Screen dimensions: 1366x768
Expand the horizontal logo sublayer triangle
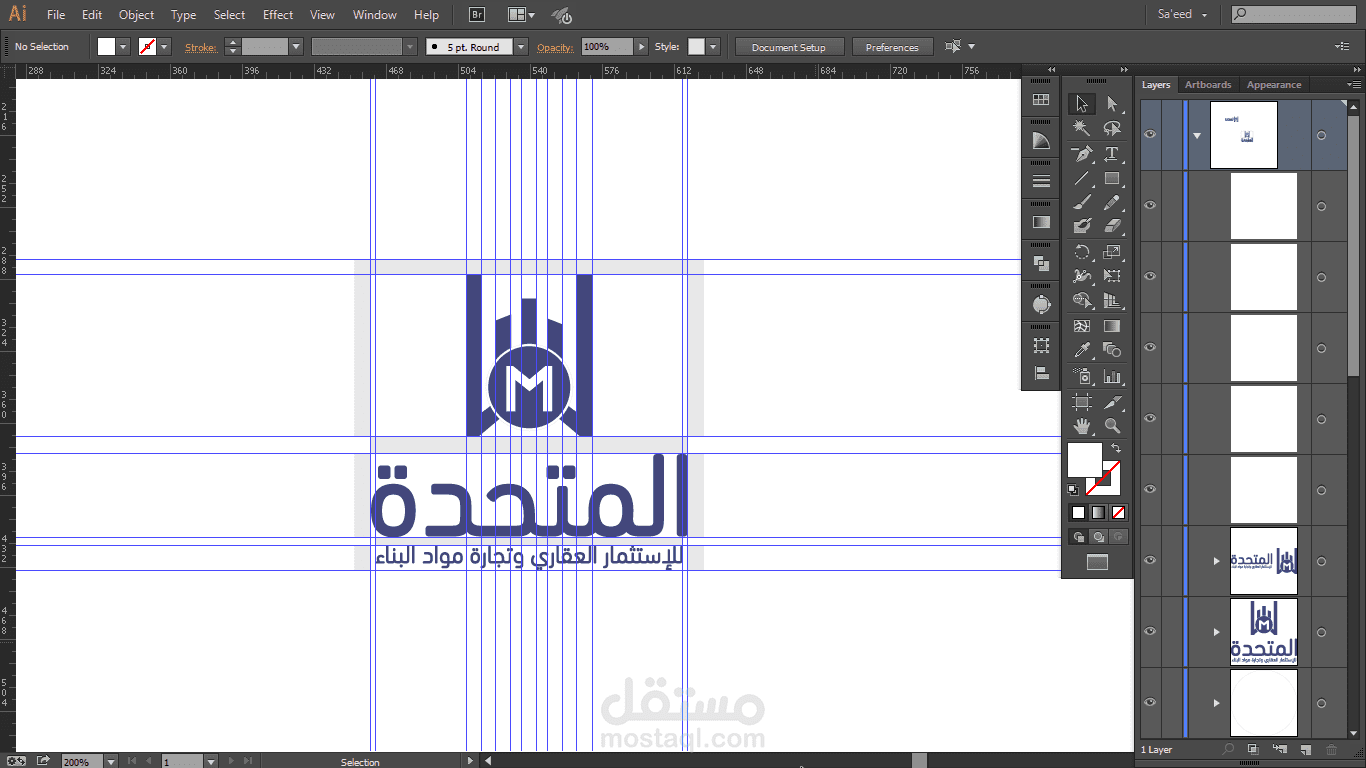tap(1217, 561)
